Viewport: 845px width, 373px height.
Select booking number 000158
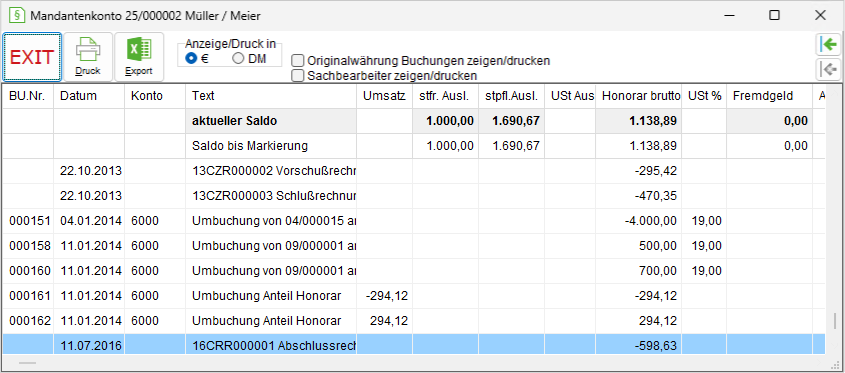coord(30,246)
